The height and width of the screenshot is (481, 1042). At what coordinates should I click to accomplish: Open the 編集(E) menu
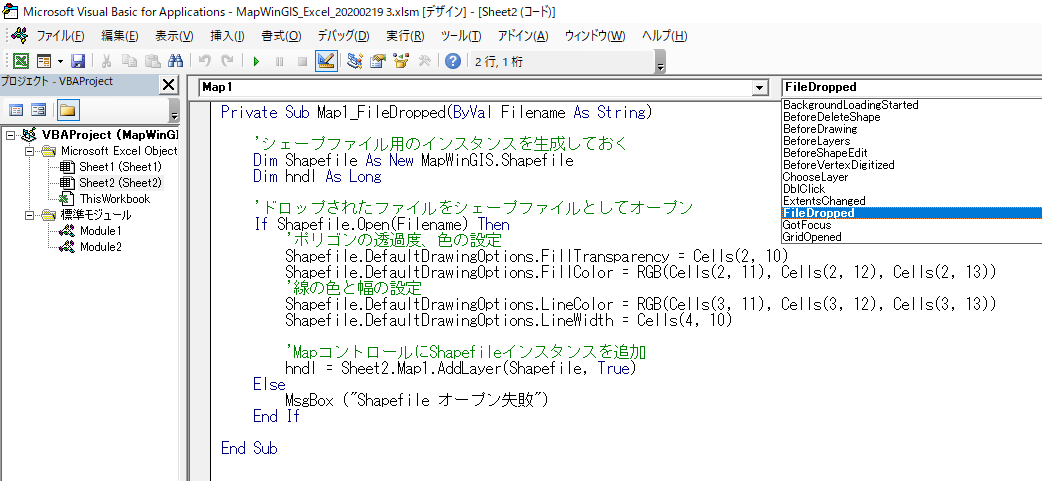tap(120, 36)
